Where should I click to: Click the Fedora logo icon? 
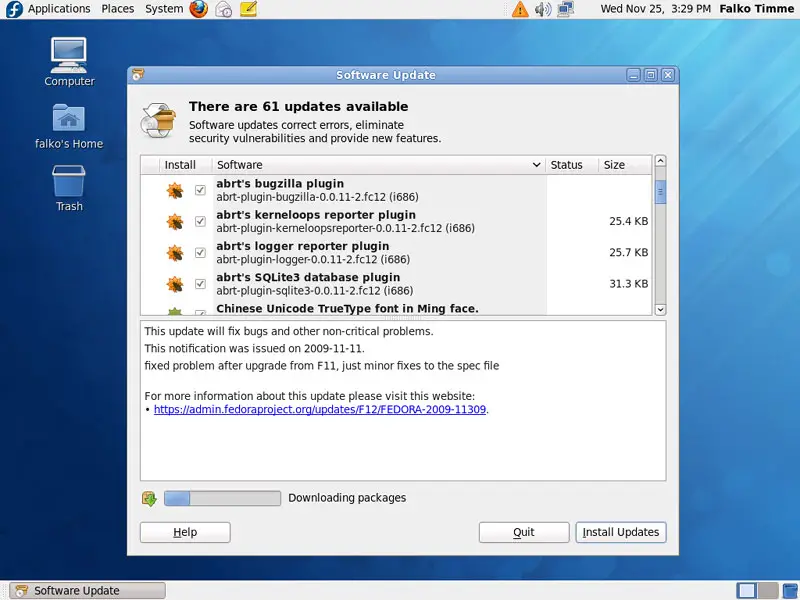14,9
